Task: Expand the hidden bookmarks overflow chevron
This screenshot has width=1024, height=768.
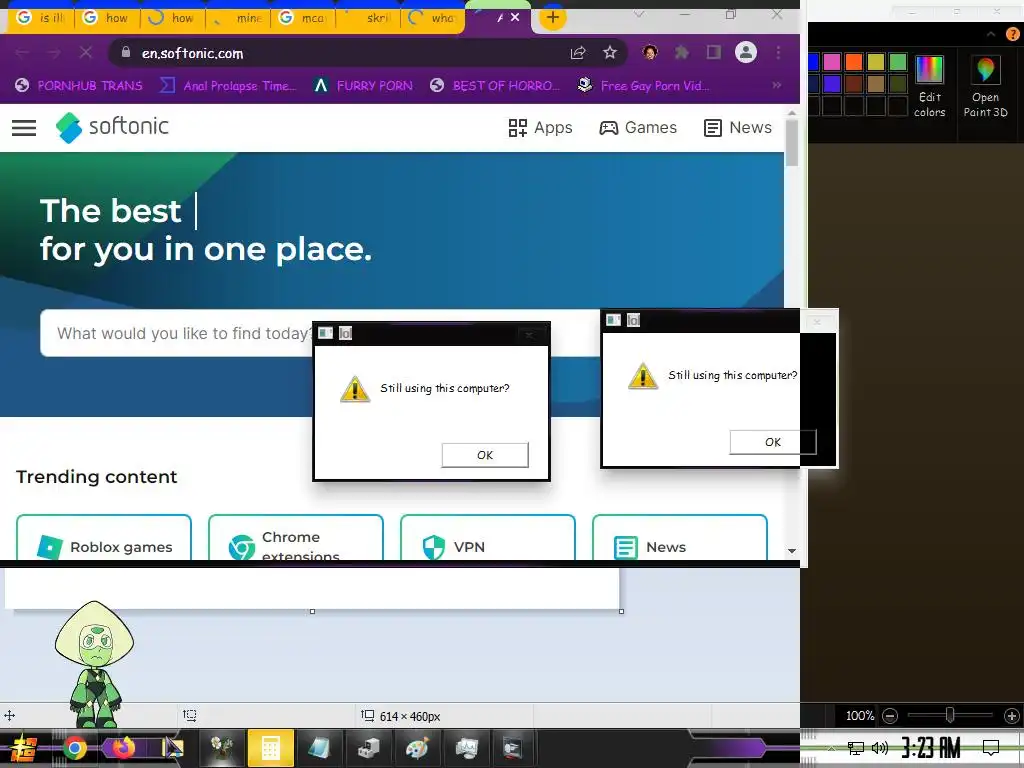Action: 776,85
